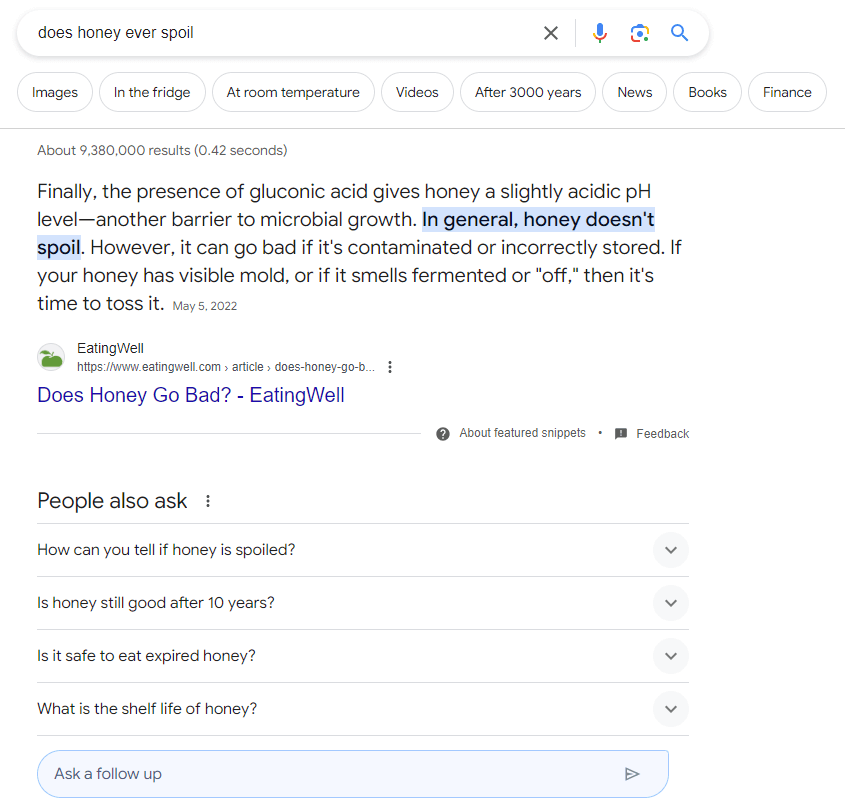Viewport: 845px width, 805px height.
Task: Focus the "Ask a follow up" field
Action: (330, 773)
